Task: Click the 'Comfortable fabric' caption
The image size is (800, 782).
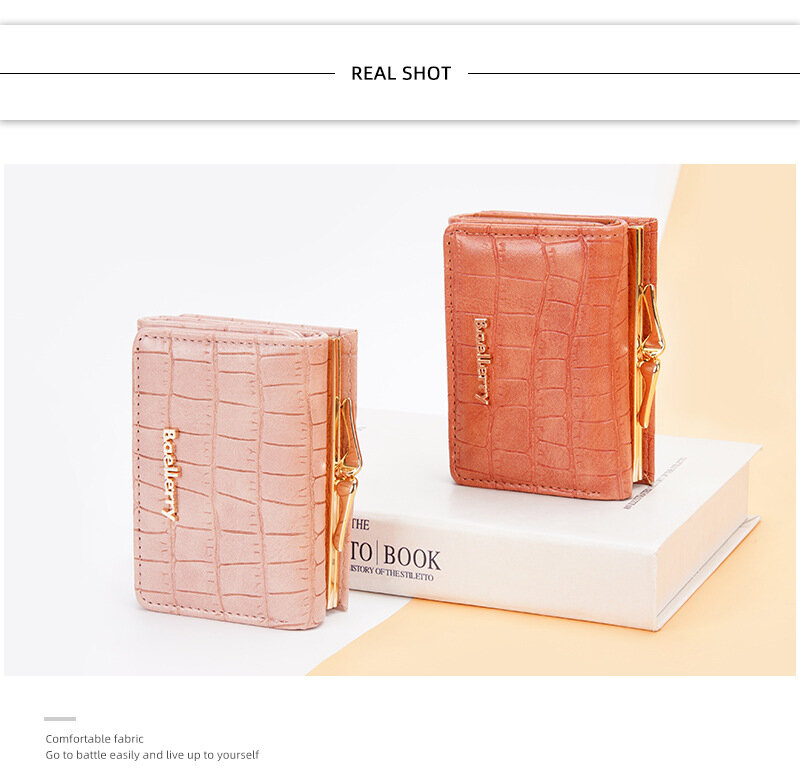Action: pos(94,739)
